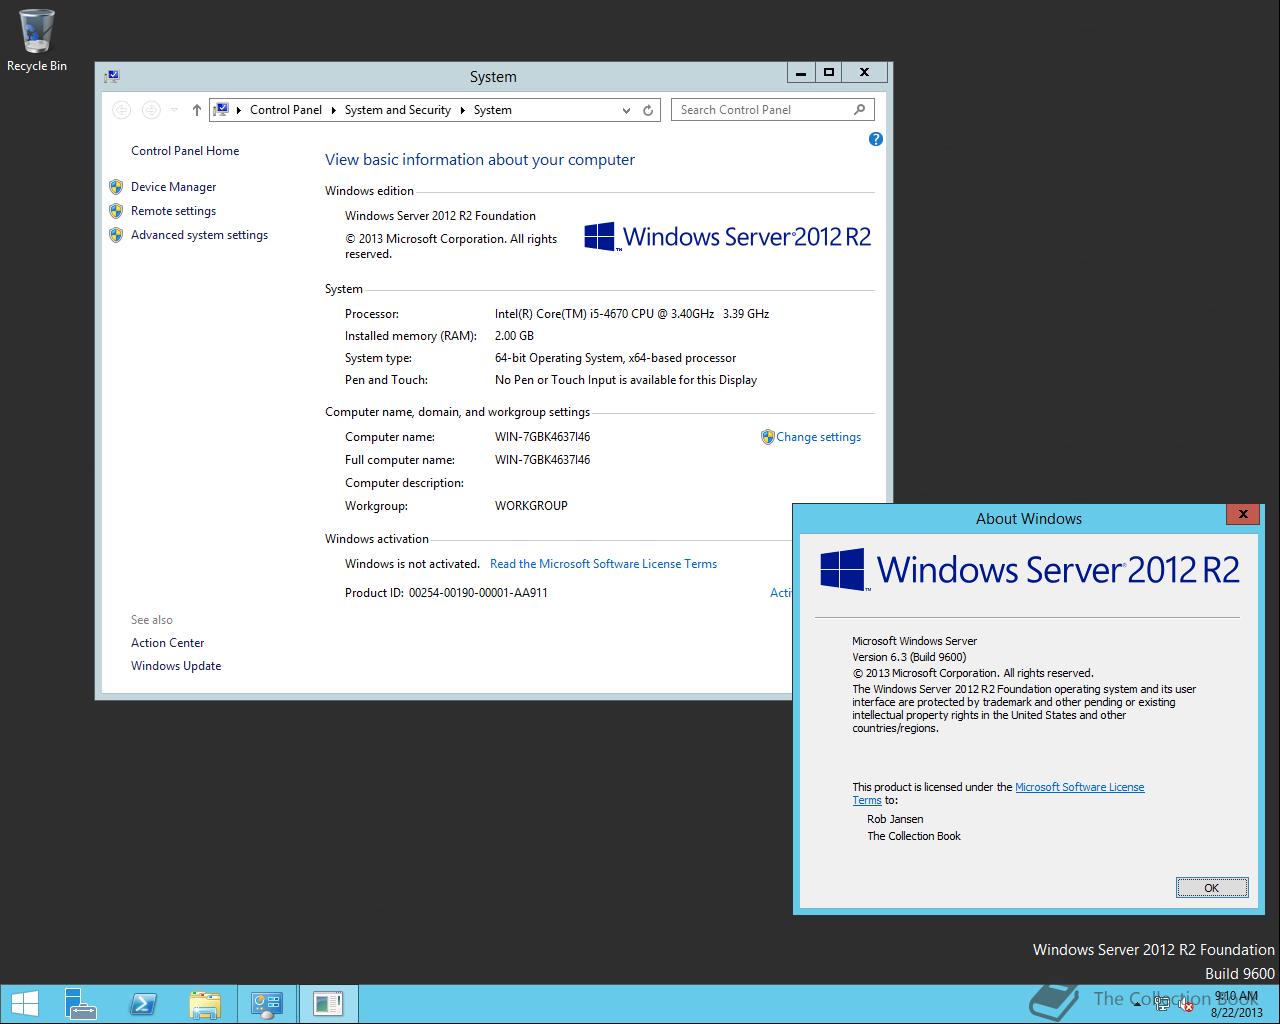The width and height of the screenshot is (1280, 1024).
Task: Click the Up arrow navigation button
Action: (197, 110)
